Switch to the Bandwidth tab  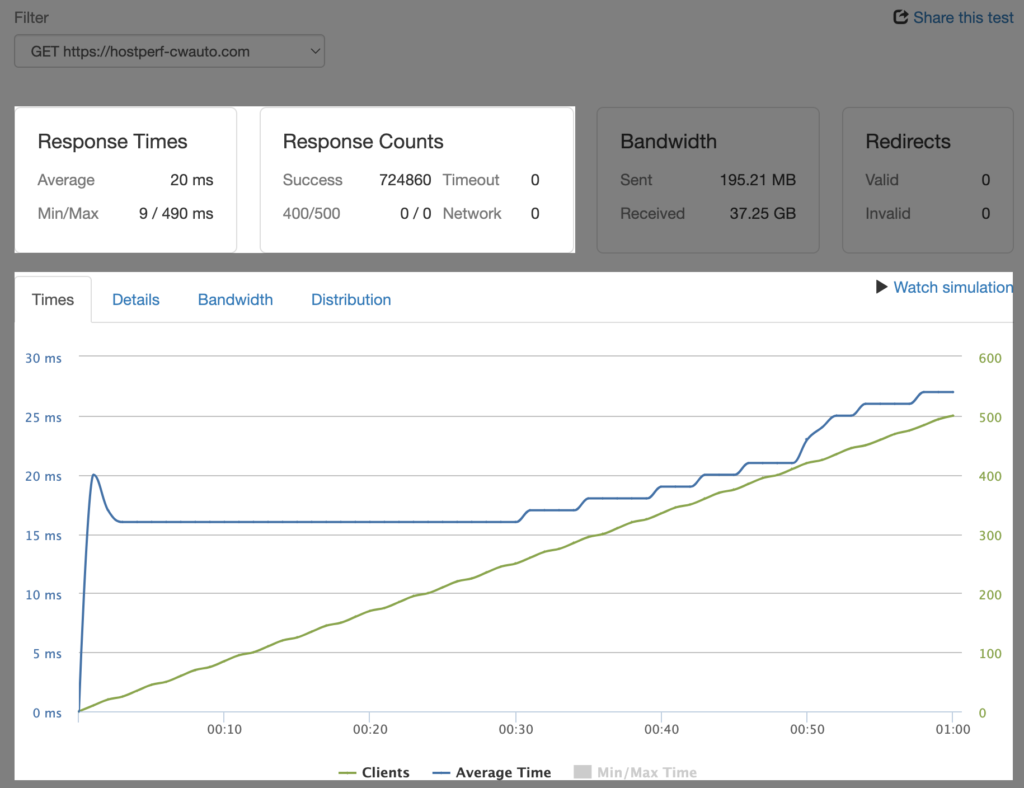tap(235, 300)
